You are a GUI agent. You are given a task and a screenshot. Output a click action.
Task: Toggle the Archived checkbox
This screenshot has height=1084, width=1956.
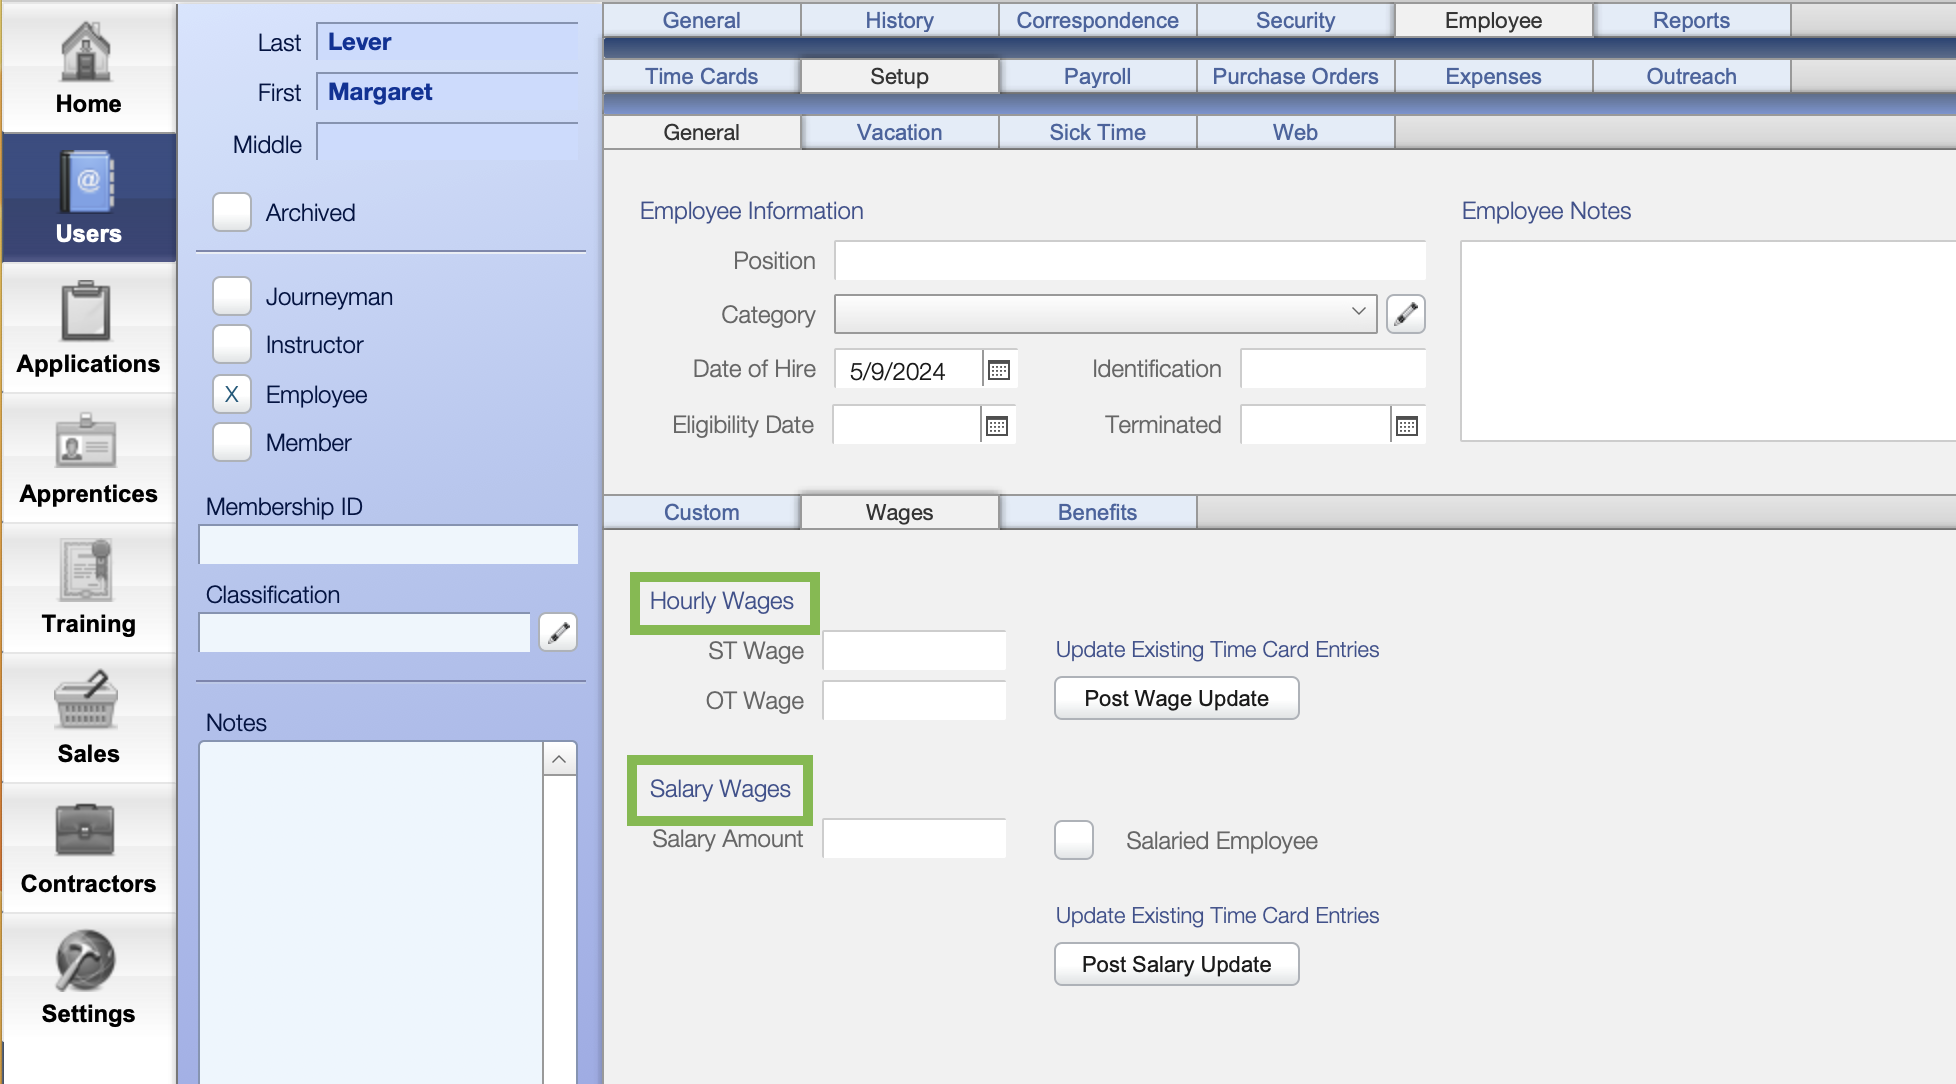(x=232, y=212)
